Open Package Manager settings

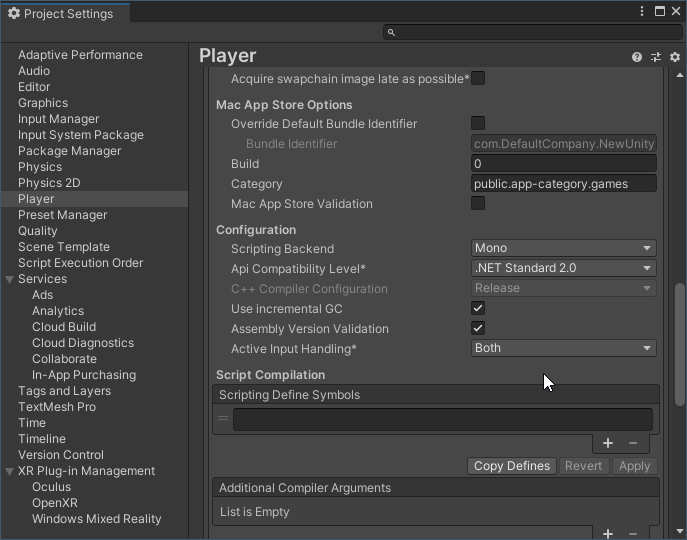(69, 151)
